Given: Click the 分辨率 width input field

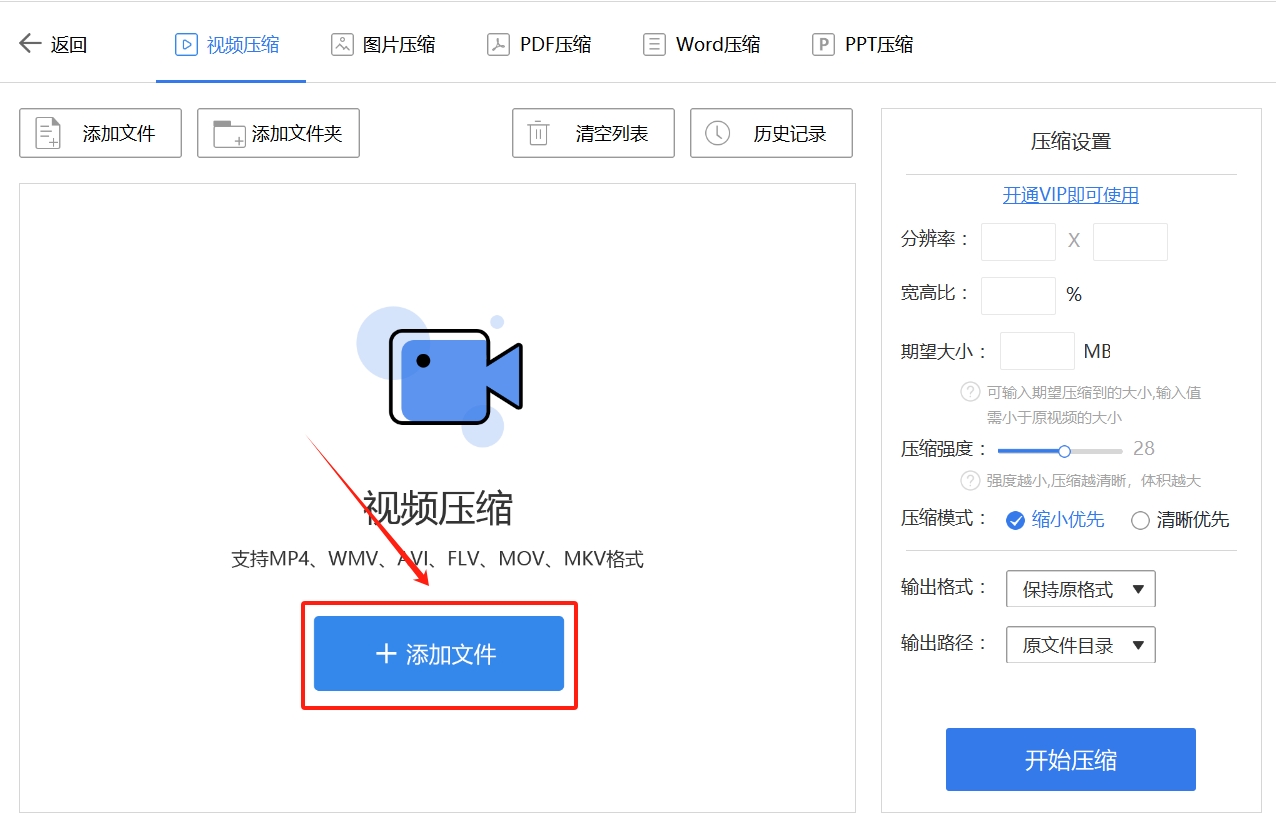Looking at the screenshot, I should pyautogui.click(x=1018, y=241).
